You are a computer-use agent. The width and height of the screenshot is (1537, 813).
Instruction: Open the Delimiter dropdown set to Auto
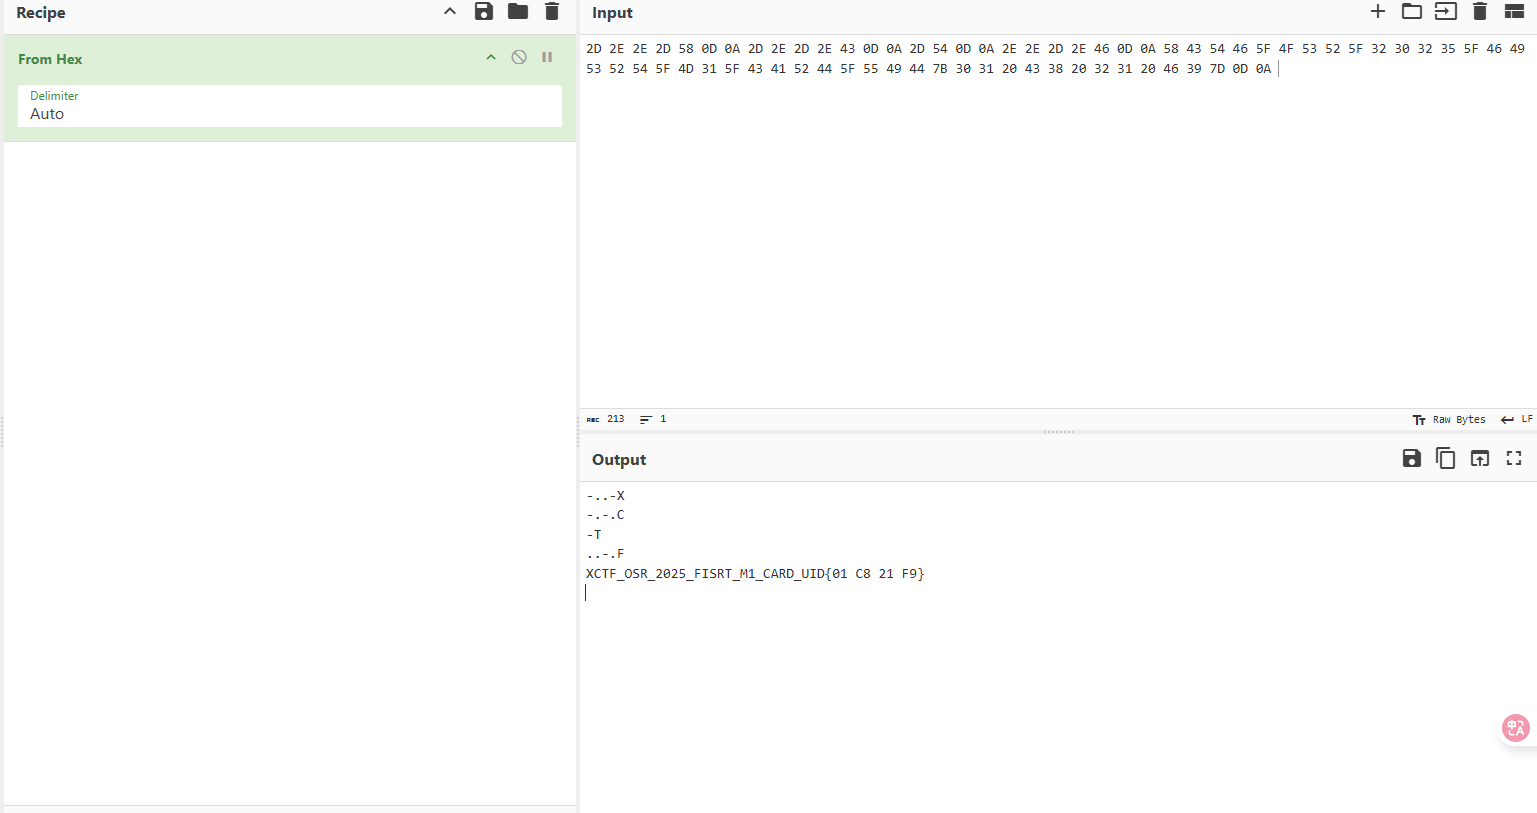click(290, 106)
